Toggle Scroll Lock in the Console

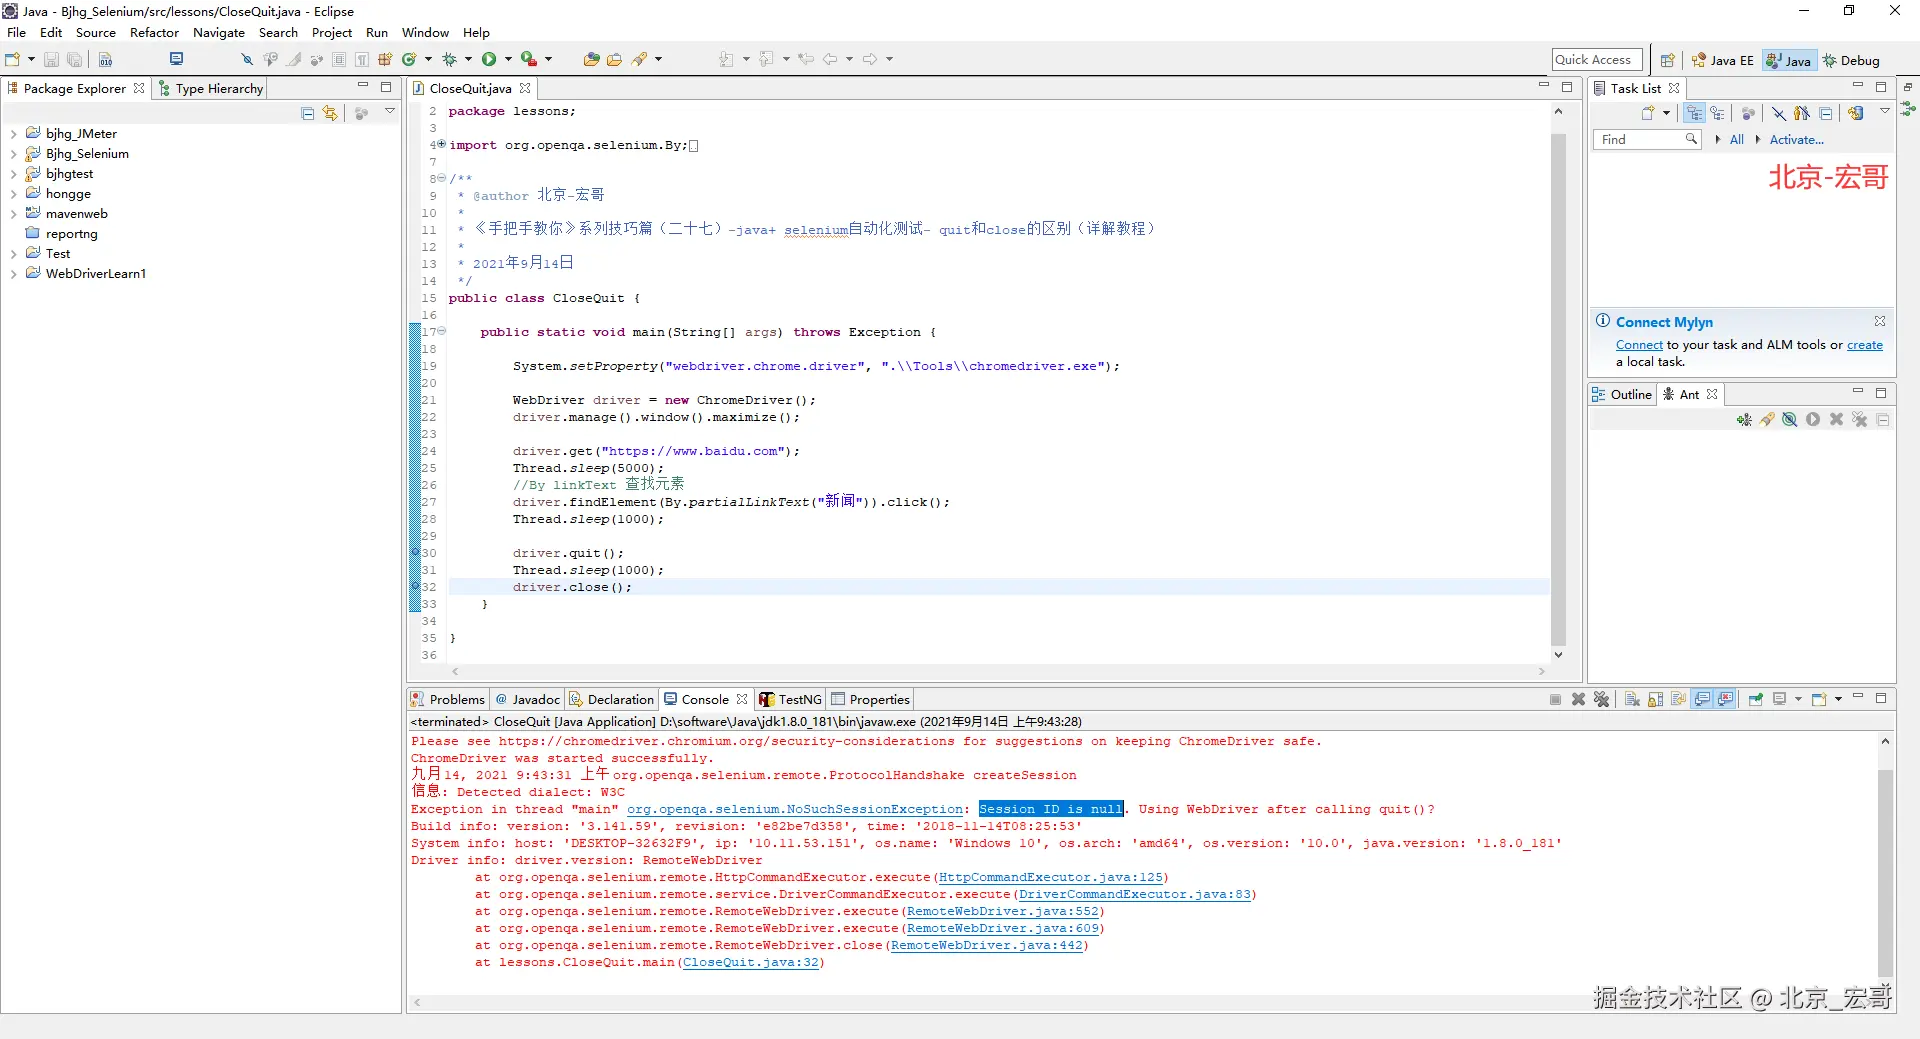1656,699
